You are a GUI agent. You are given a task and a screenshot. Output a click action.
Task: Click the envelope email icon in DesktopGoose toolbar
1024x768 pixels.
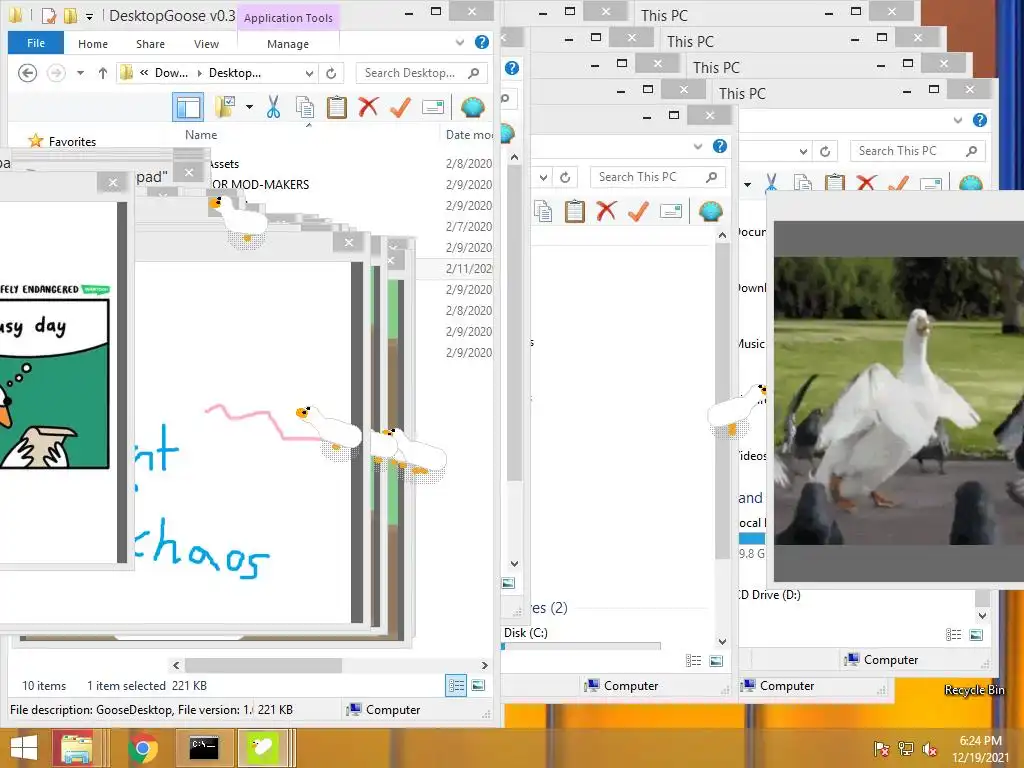click(433, 107)
